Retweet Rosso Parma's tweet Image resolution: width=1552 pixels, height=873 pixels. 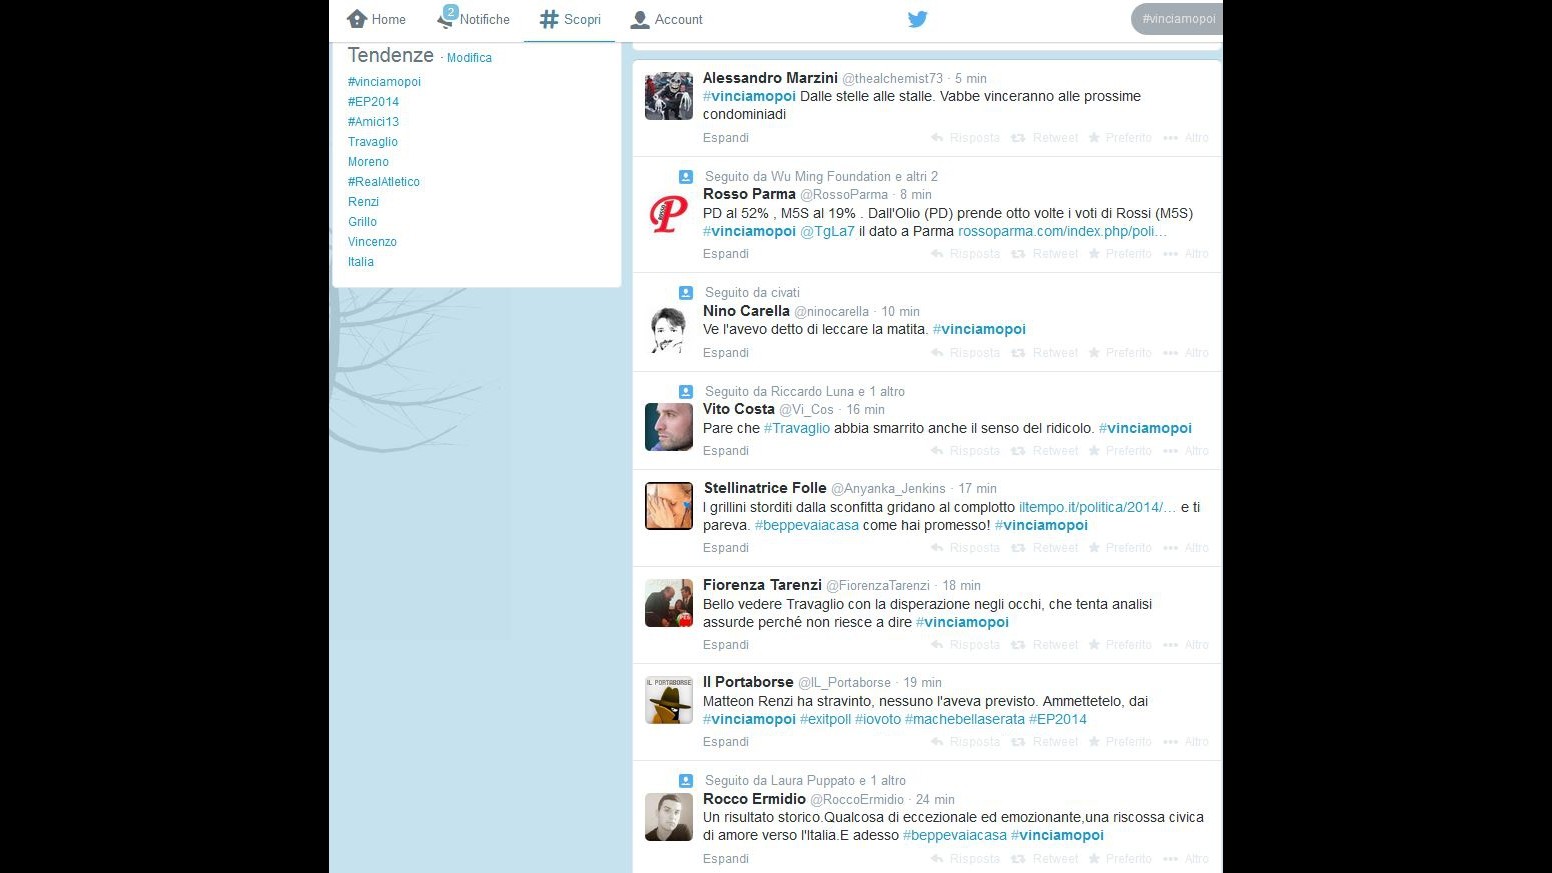coord(1045,254)
